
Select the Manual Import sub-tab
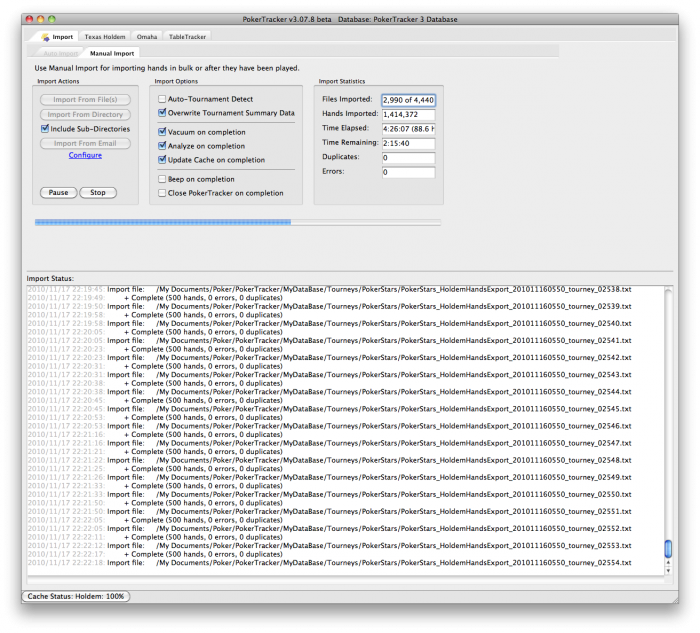tap(112, 54)
